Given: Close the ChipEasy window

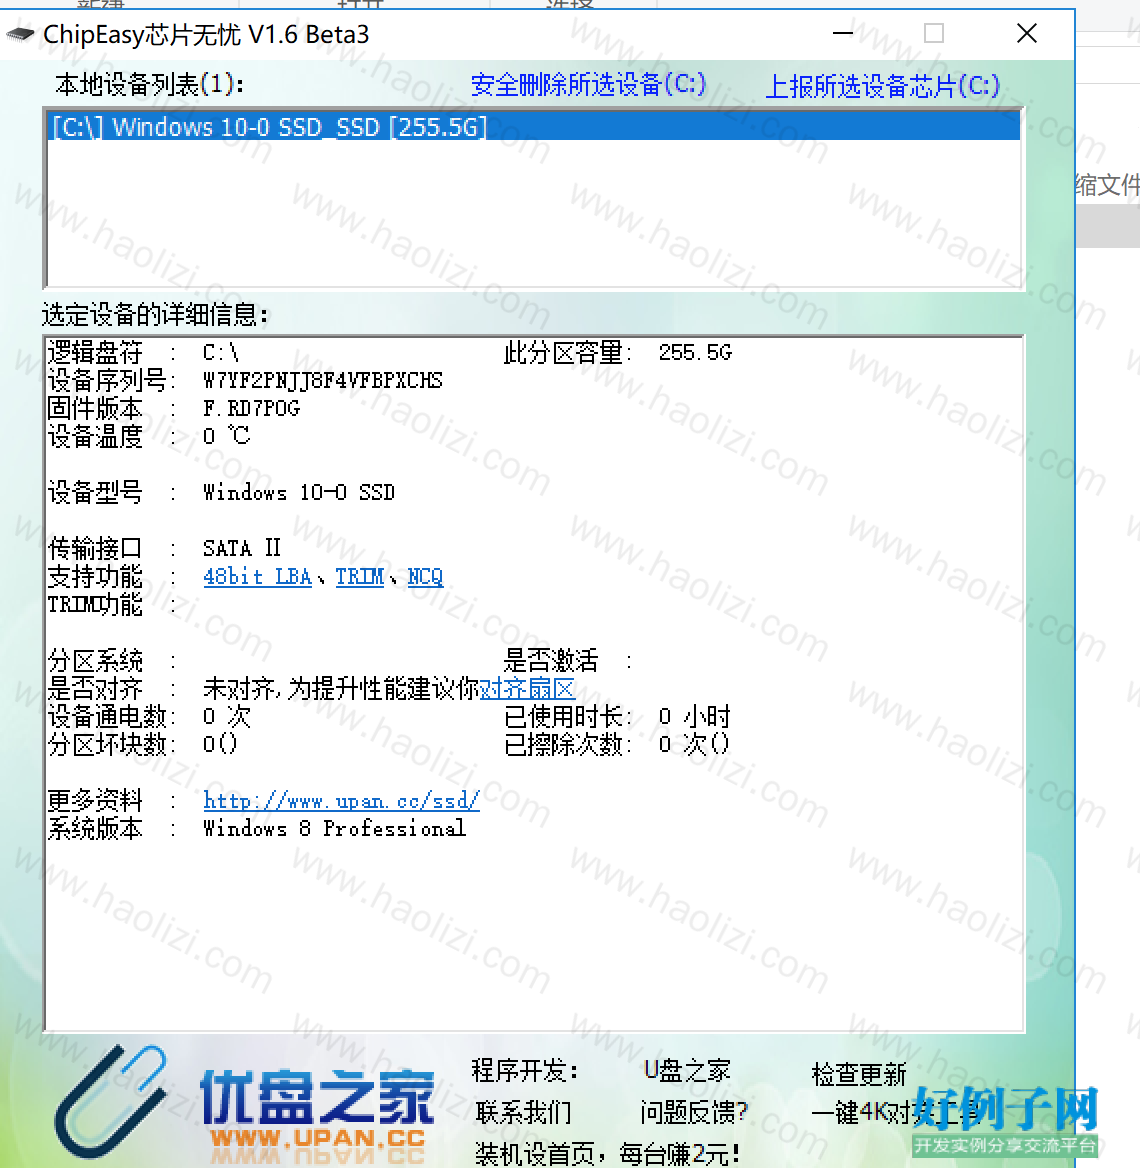Looking at the screenshot, I should click(1027, 34).
